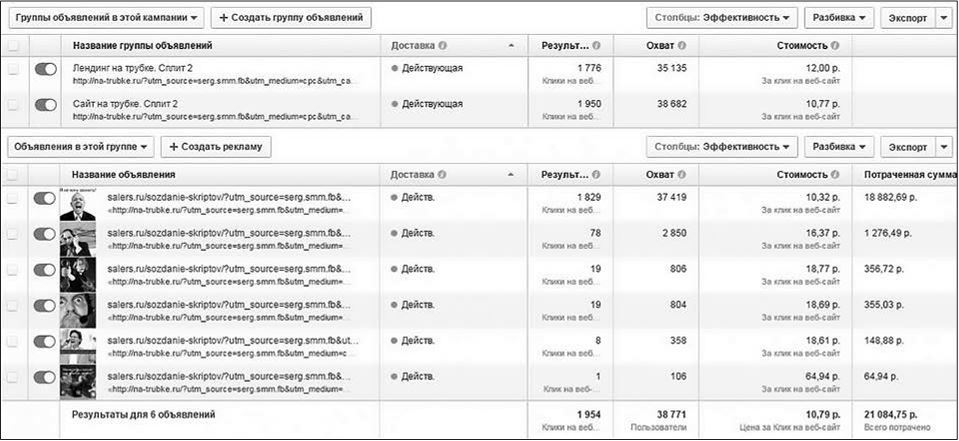Open the Группы объявлений в этой кампании dropdown
The height and width of the screenshot is (441, 959).
click(x=108, y=18)
